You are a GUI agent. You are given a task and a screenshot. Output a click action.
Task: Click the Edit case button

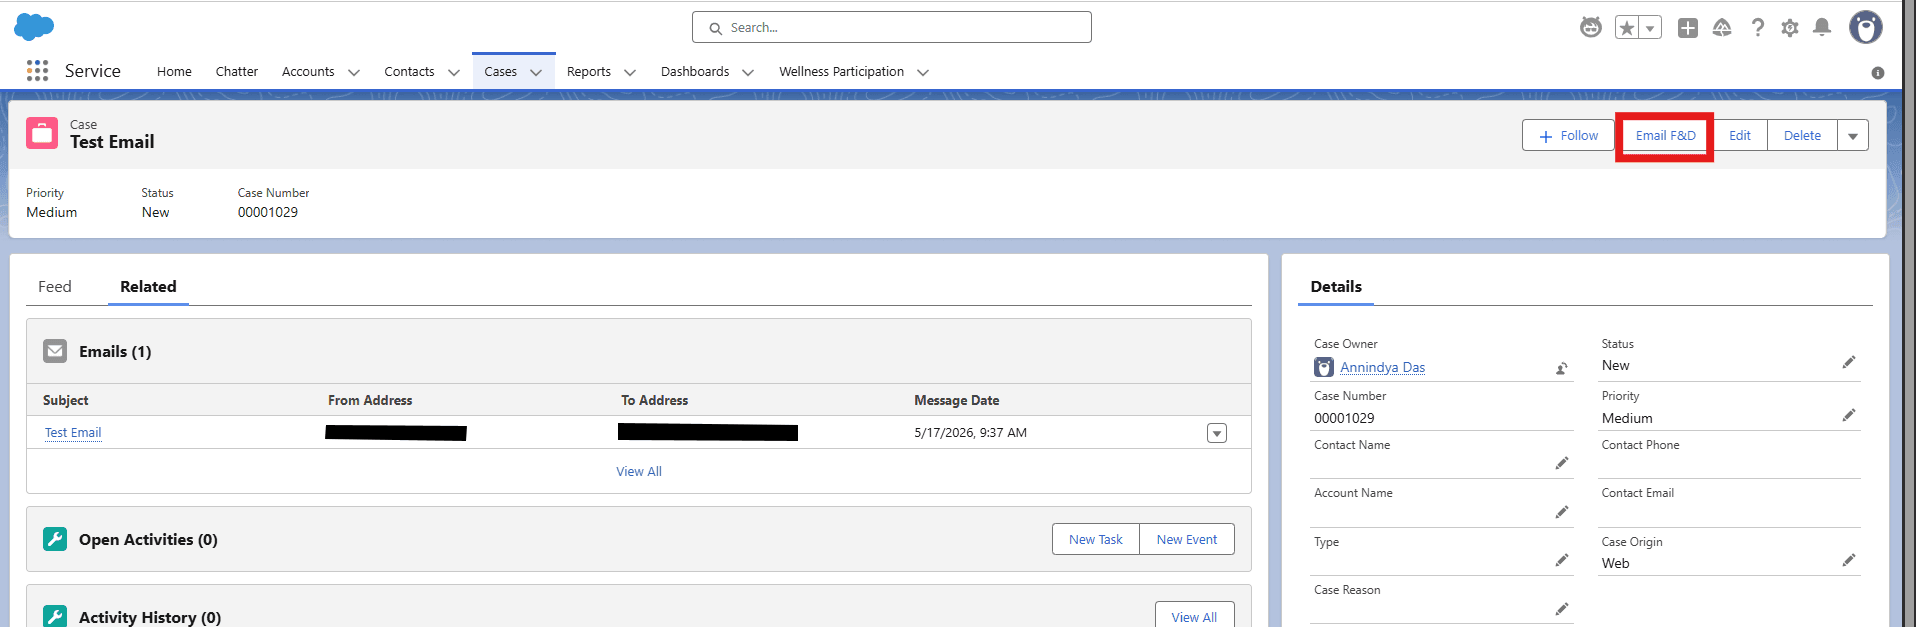[1740, 135]
